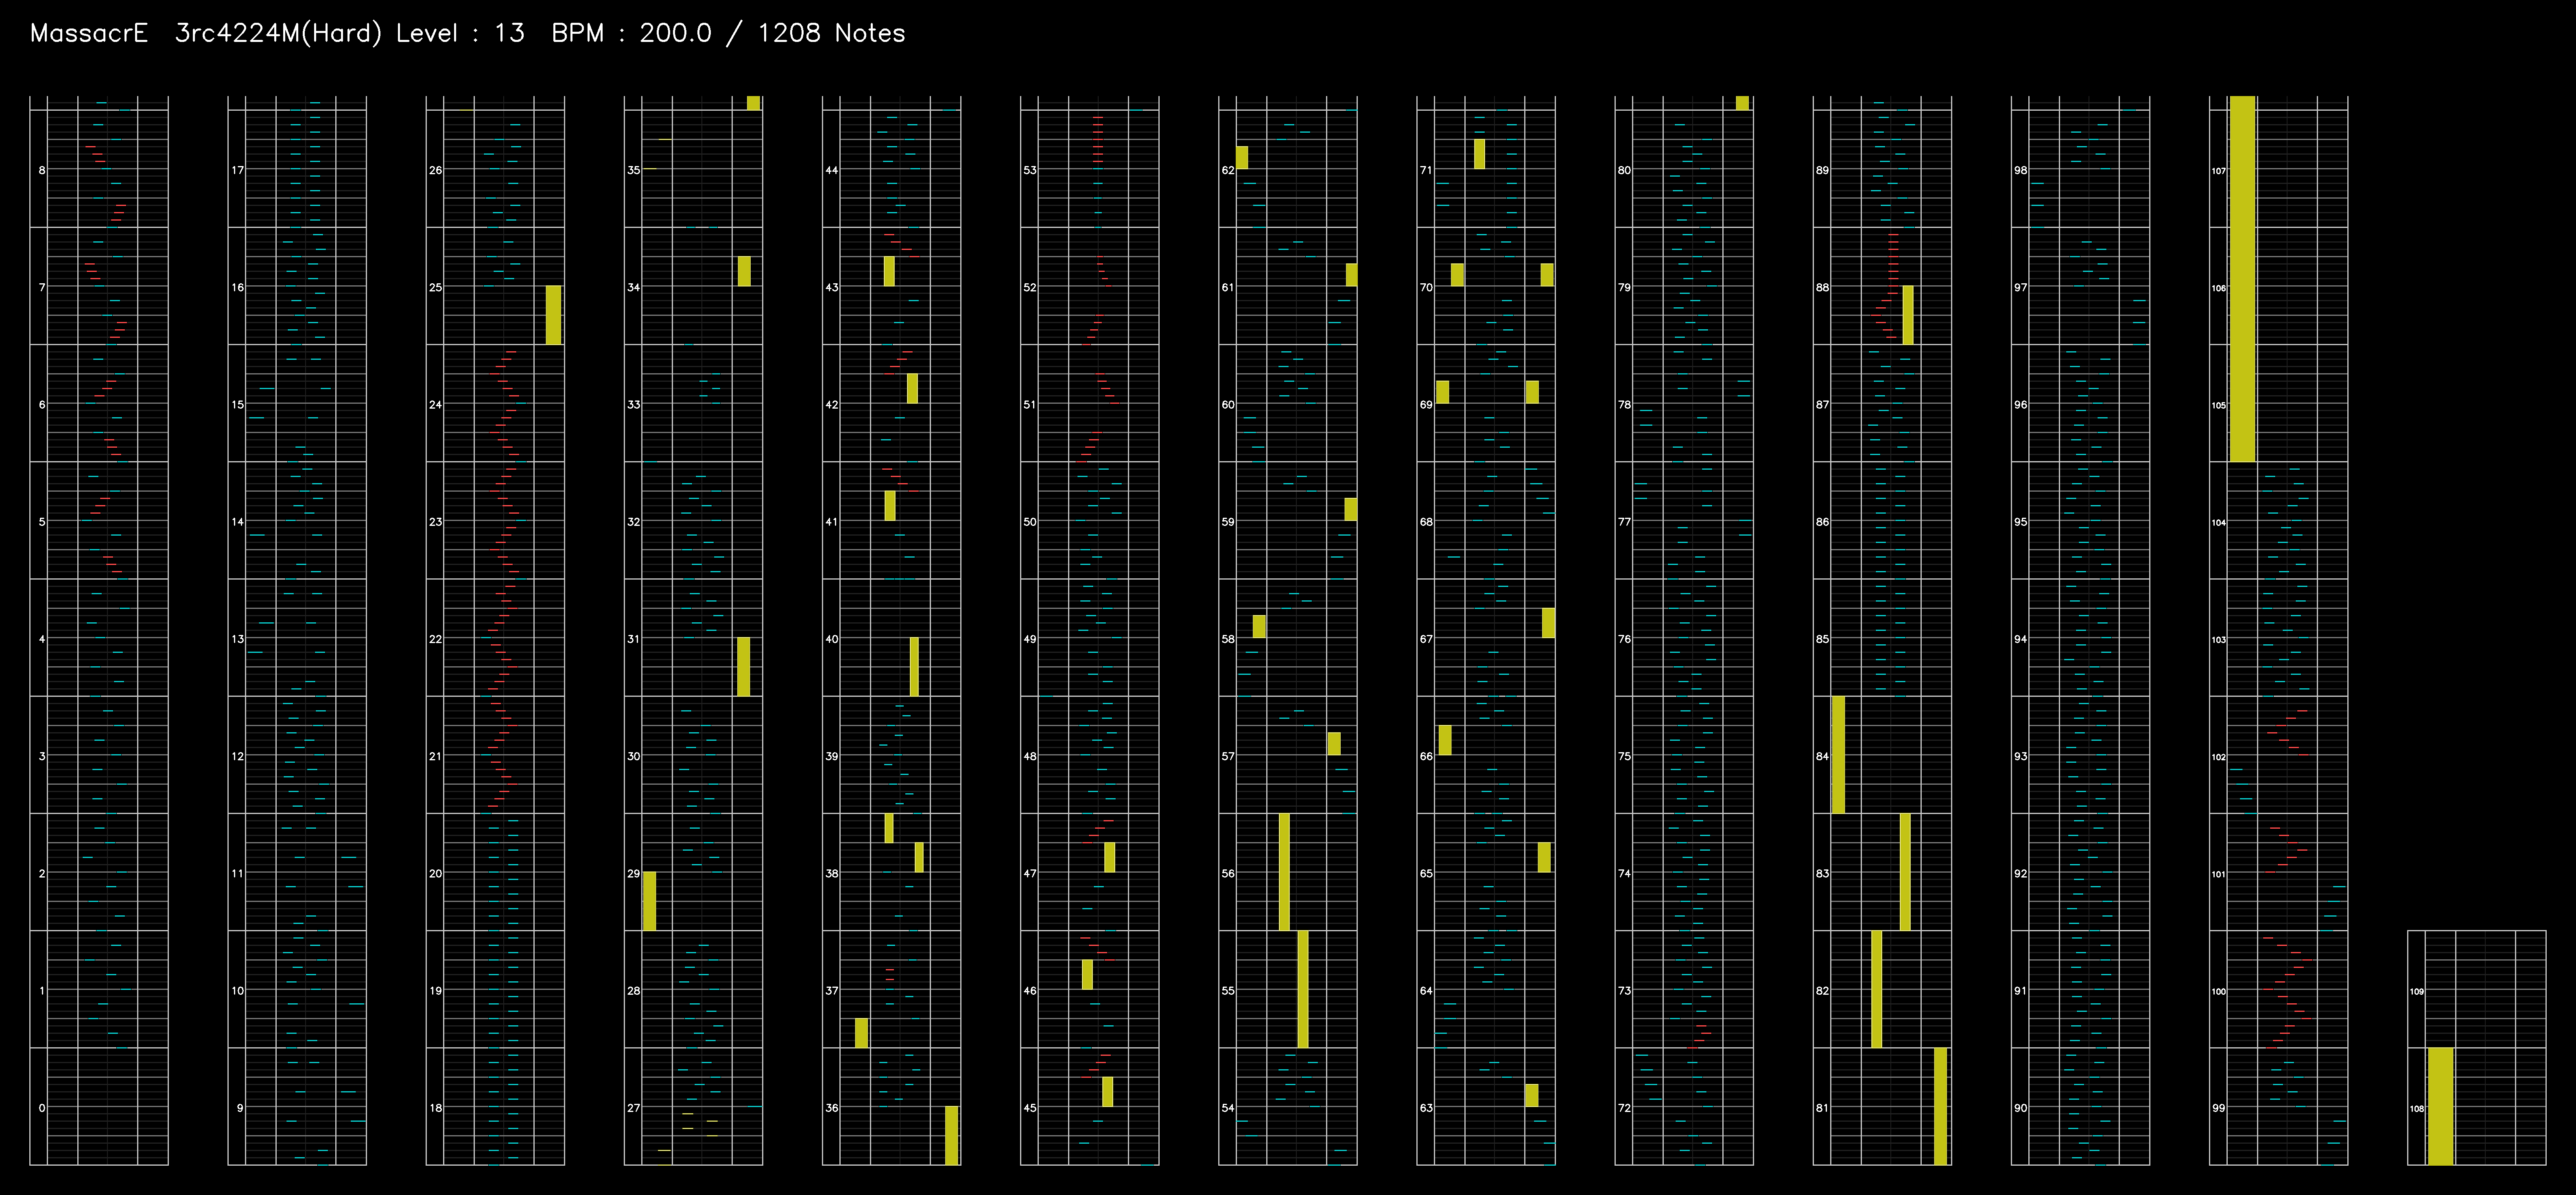2576x1195 pixels.
Task: Click the yellow long note in measure 59
Action: (1351, 509)
